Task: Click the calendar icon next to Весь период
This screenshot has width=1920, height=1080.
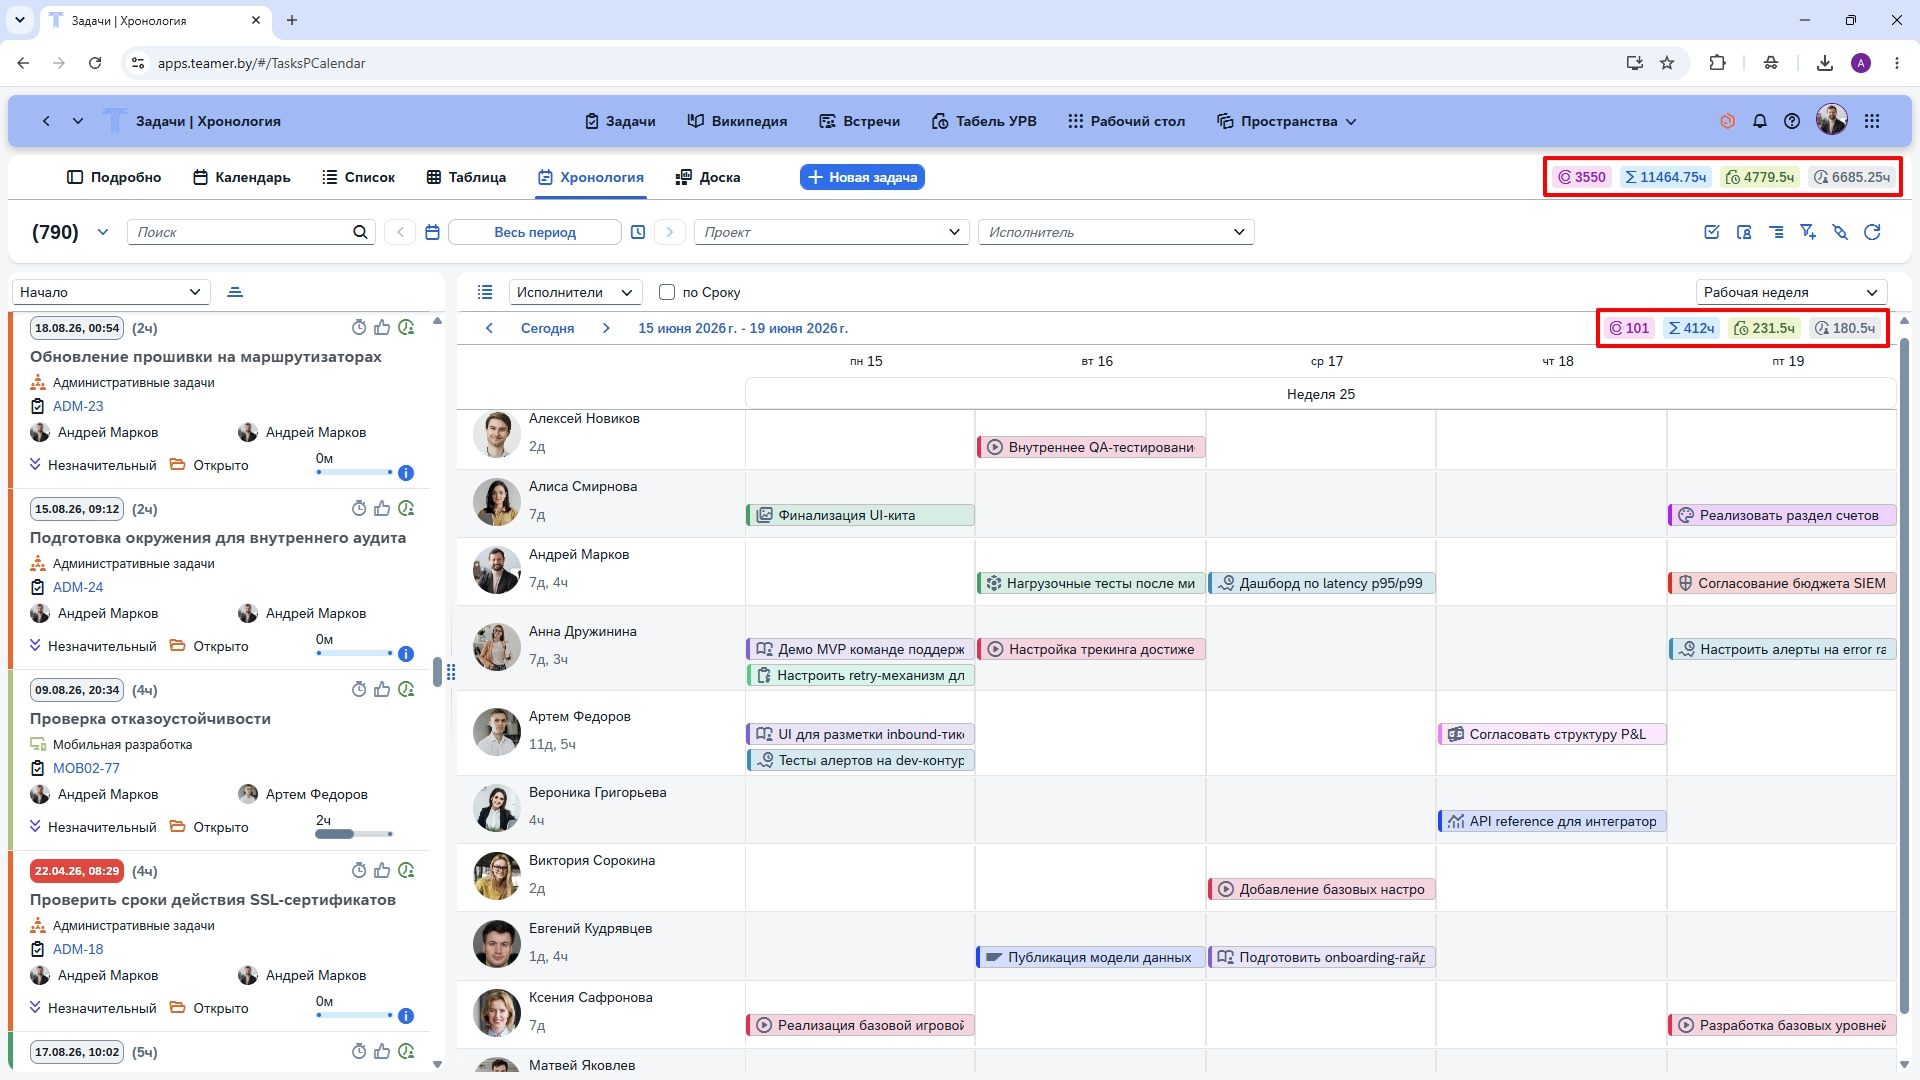Action: point(432,232)
